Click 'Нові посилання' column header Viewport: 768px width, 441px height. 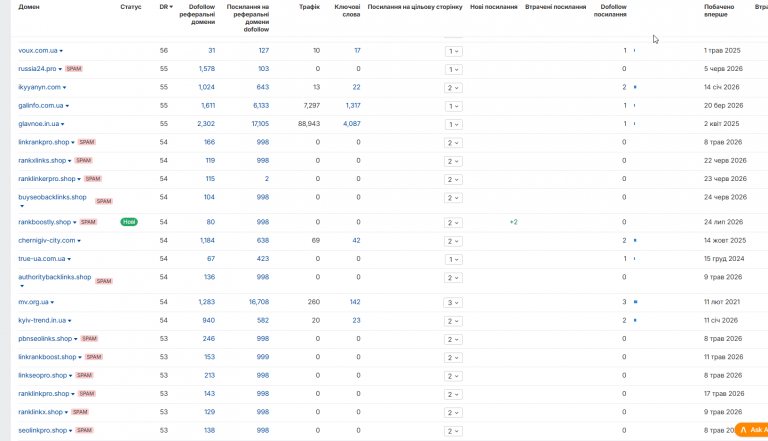[494, 7]
